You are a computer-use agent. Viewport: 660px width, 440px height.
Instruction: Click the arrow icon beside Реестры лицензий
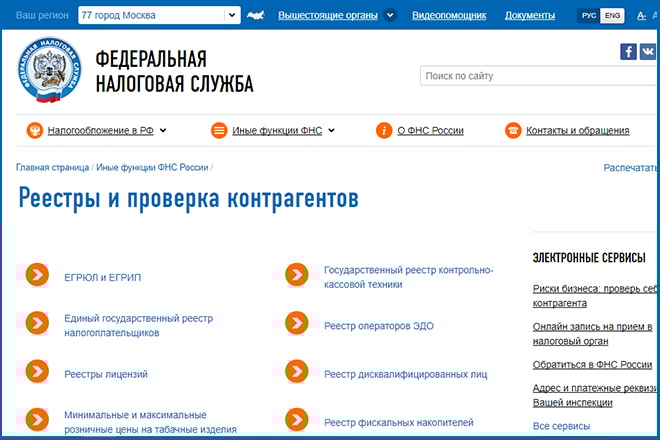point(37,373)
